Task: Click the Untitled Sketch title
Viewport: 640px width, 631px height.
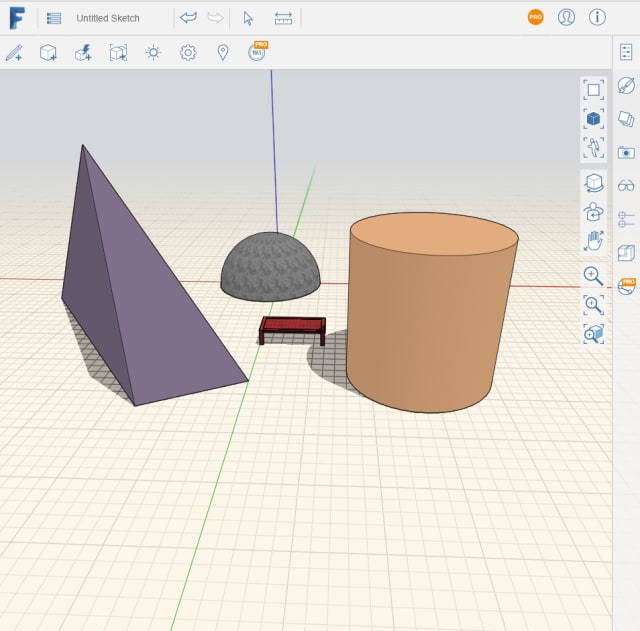Action: pyautogui.click(x=108, y=18)
